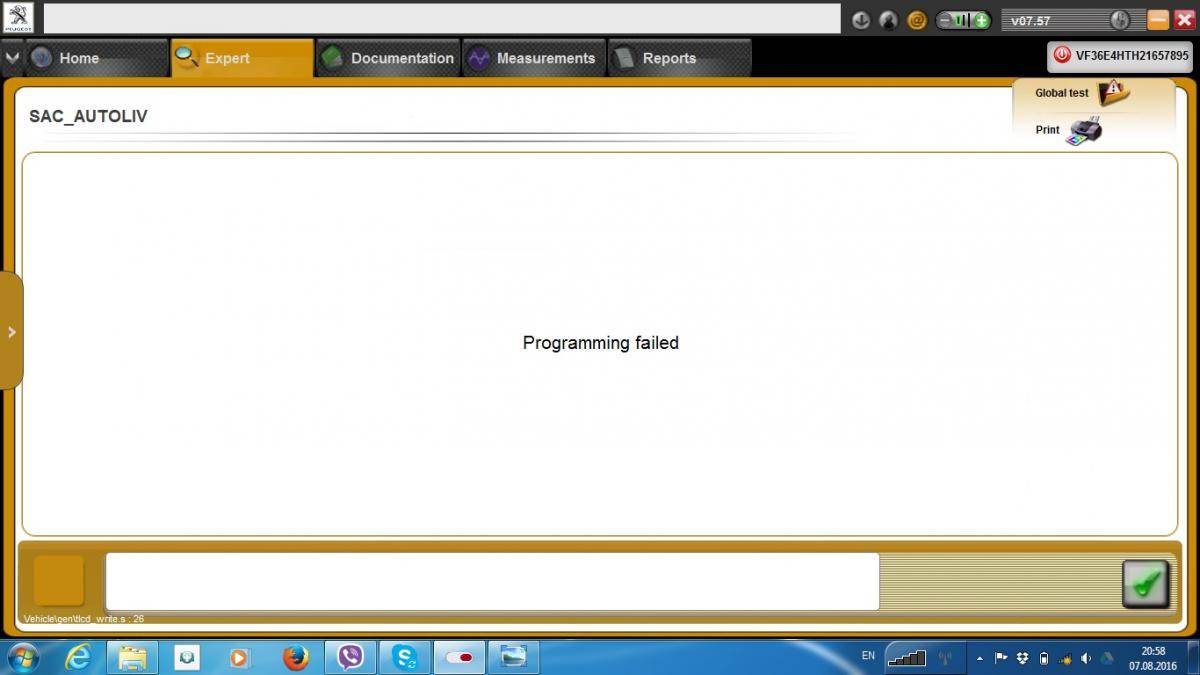Image resolution: width=1200 pixels, height=675 pixels.
Task: Expand the left side panel arrow
Action: [x=11, y=332]
